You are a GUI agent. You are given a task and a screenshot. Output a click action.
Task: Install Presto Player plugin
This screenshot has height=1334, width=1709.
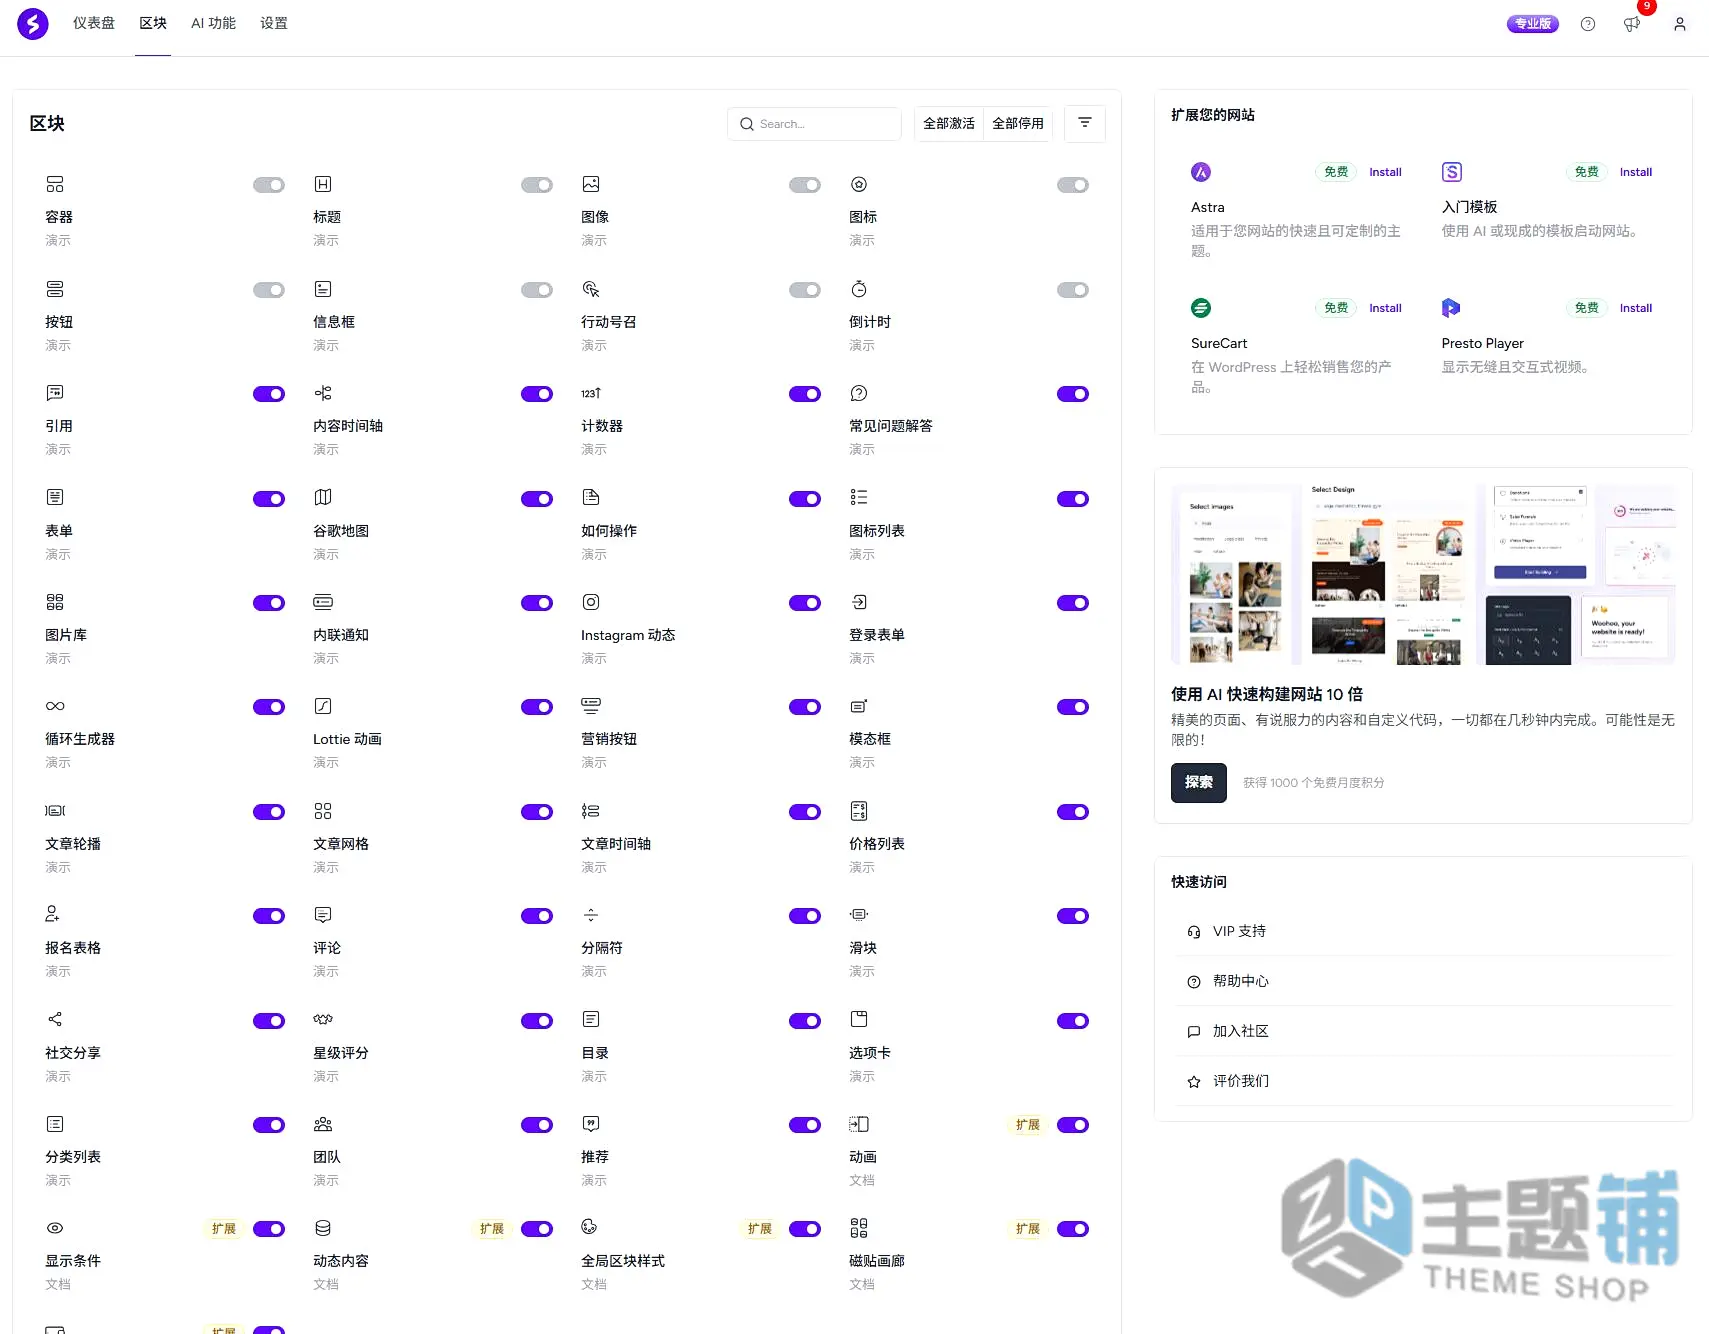pos(1636,308)
